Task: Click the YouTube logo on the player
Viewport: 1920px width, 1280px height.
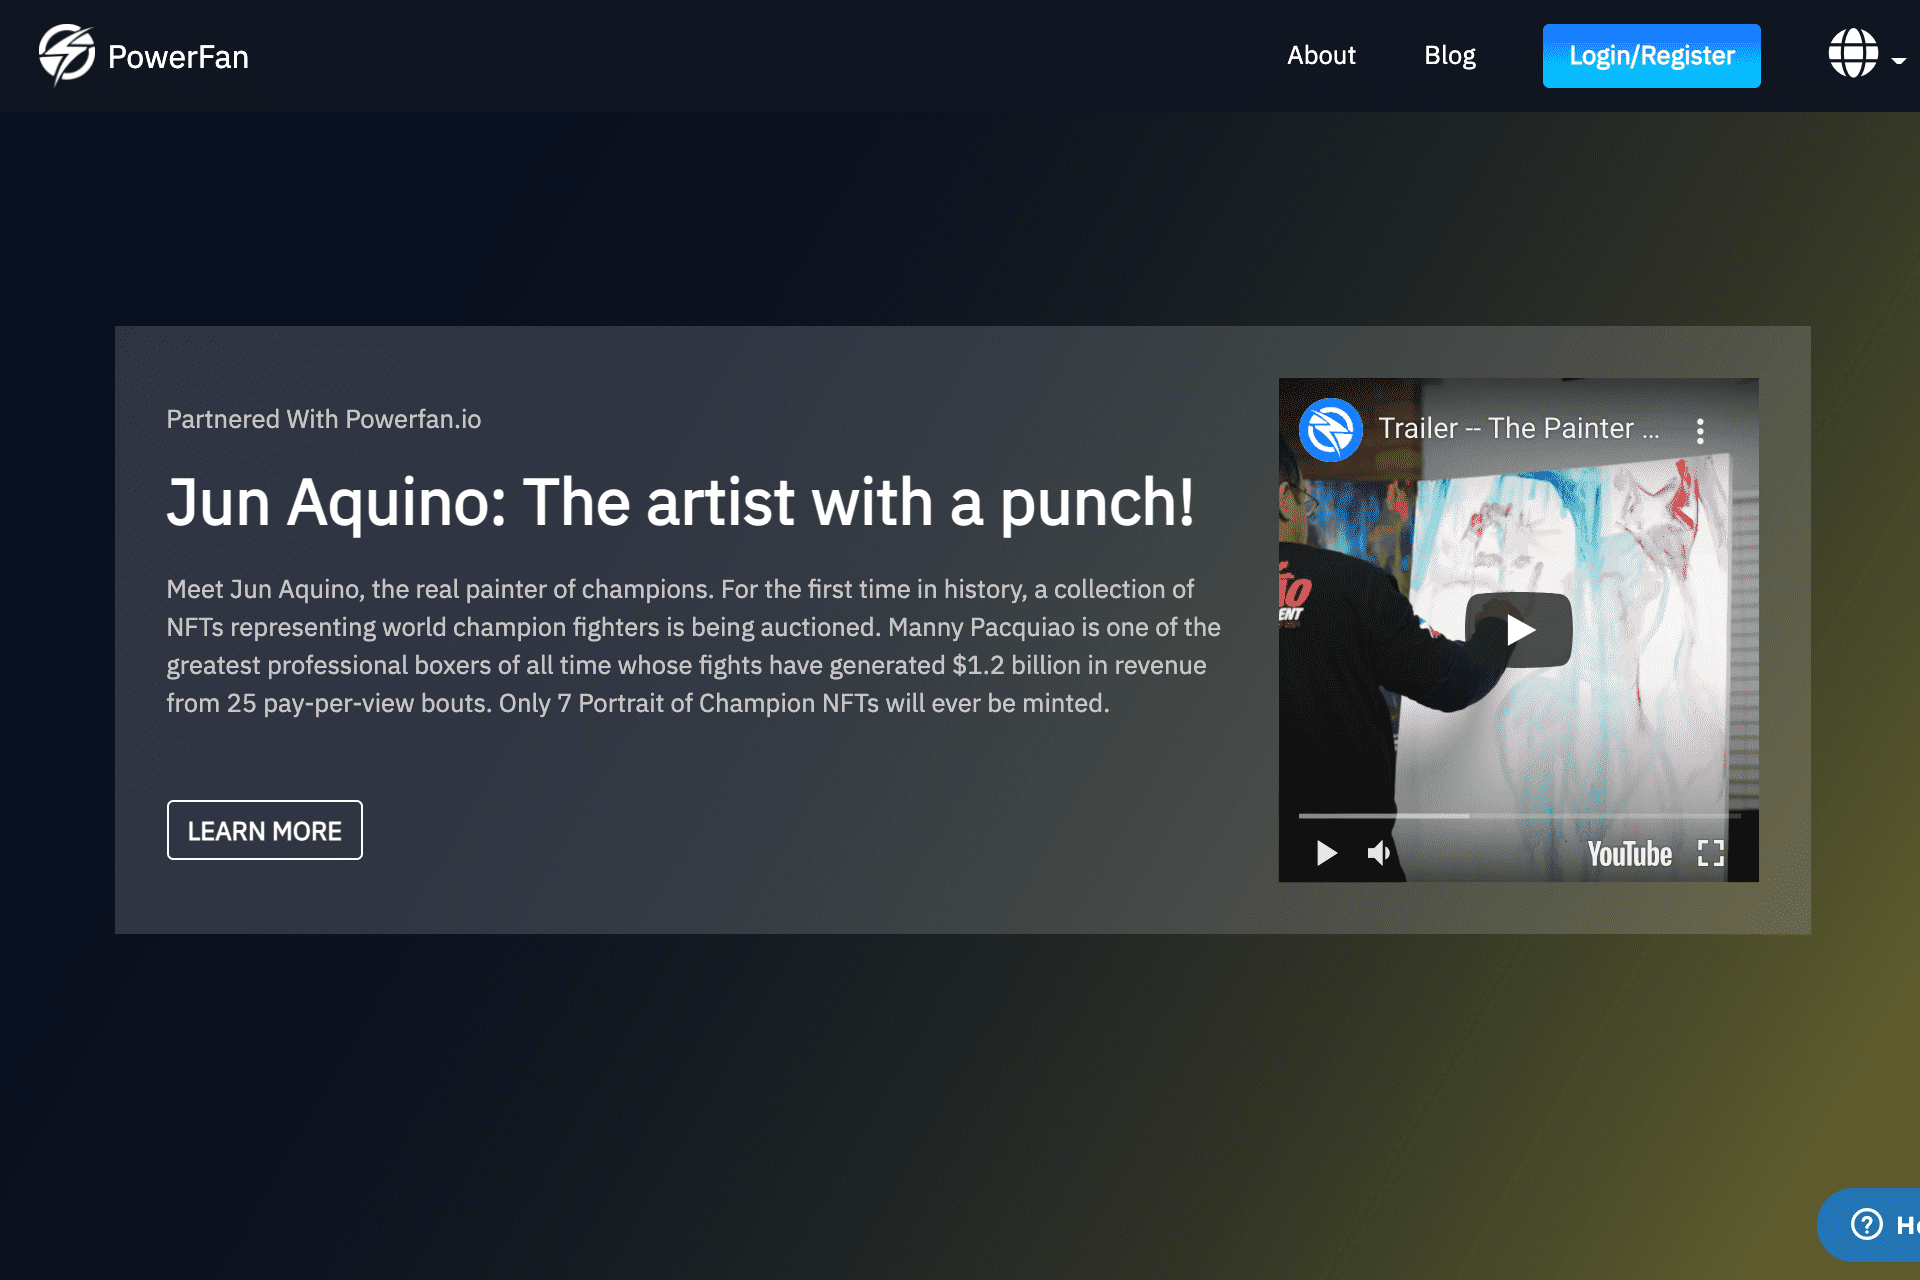Action: [1629, 854]
